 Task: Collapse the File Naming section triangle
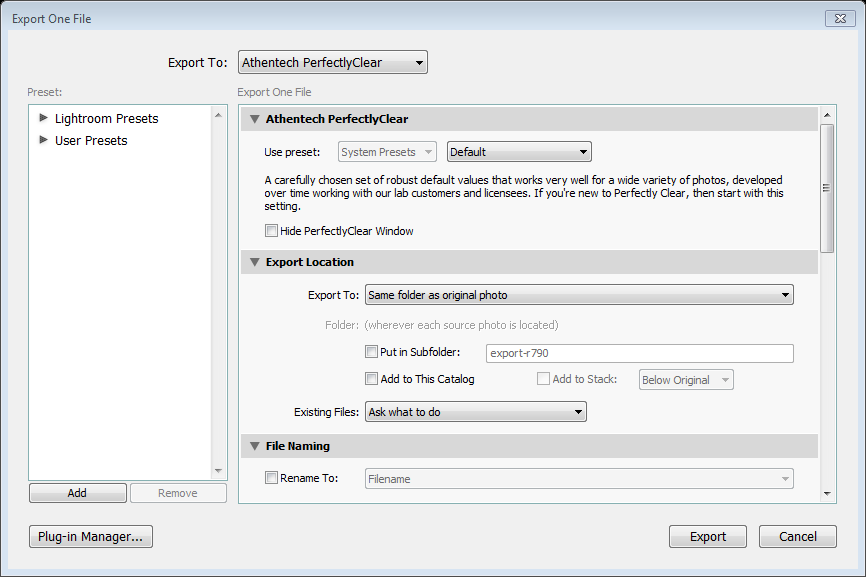[x=255, y=446]
